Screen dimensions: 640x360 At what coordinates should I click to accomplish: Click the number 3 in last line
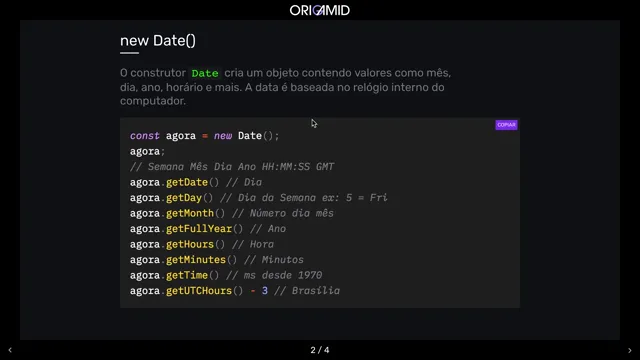265,291
